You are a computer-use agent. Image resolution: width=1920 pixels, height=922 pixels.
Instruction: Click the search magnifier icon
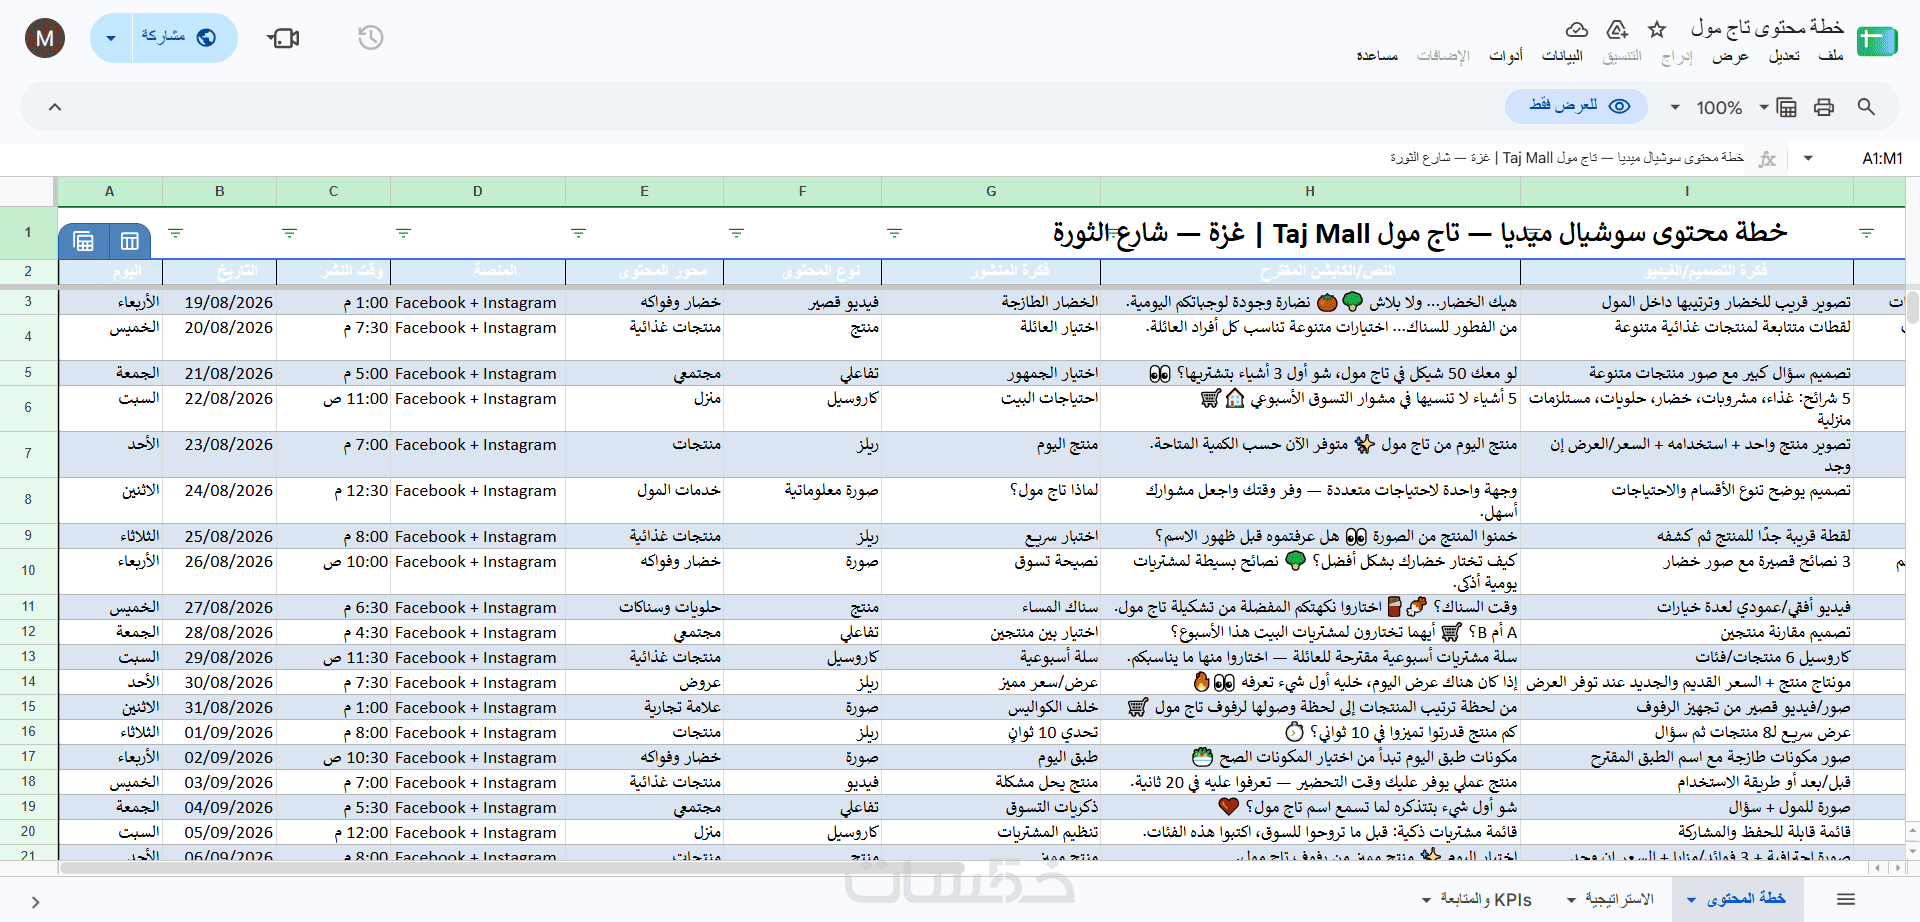[x=1866, y=107]
